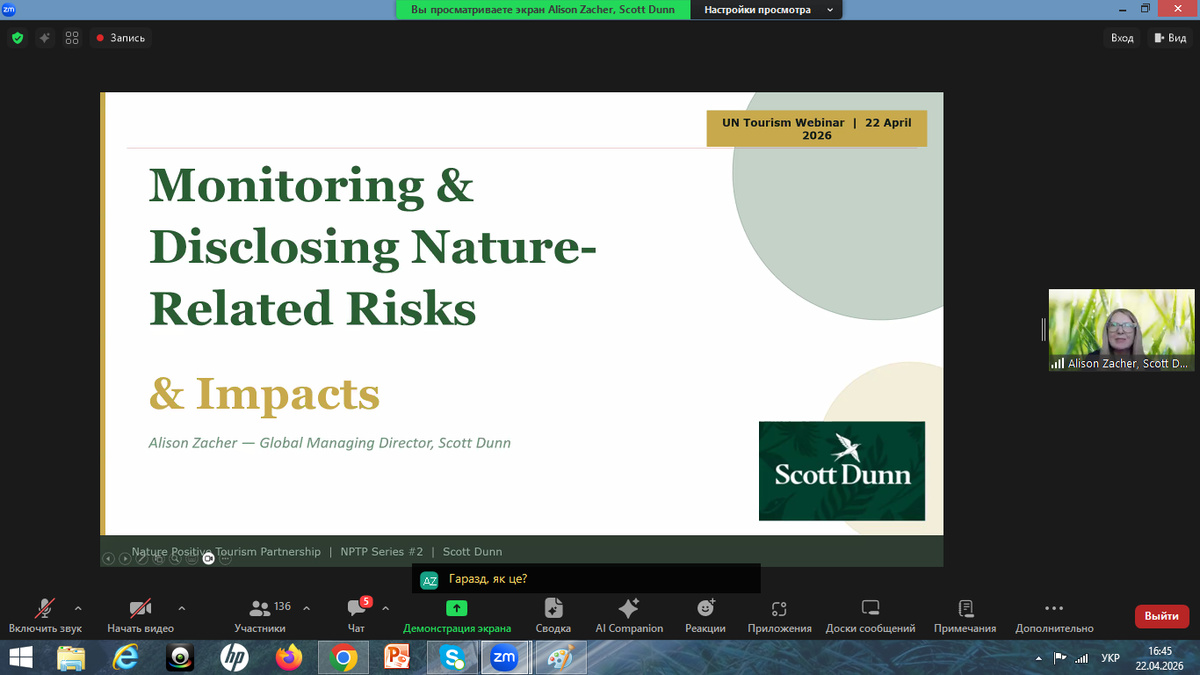
Task: Open the Вид view layout menu
Action: [x=1169, y=38]
